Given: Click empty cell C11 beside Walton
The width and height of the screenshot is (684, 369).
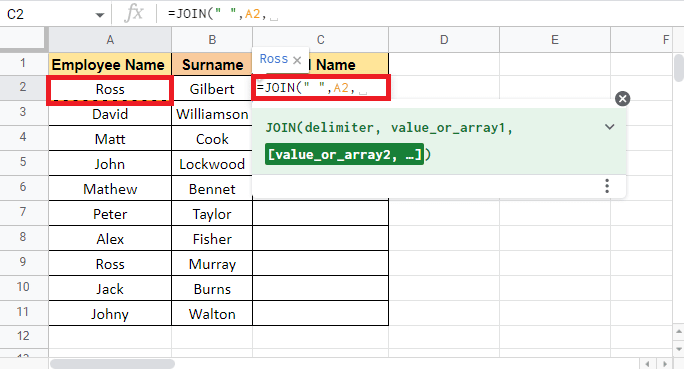Looking at the screenshot, I should [320, 314].
